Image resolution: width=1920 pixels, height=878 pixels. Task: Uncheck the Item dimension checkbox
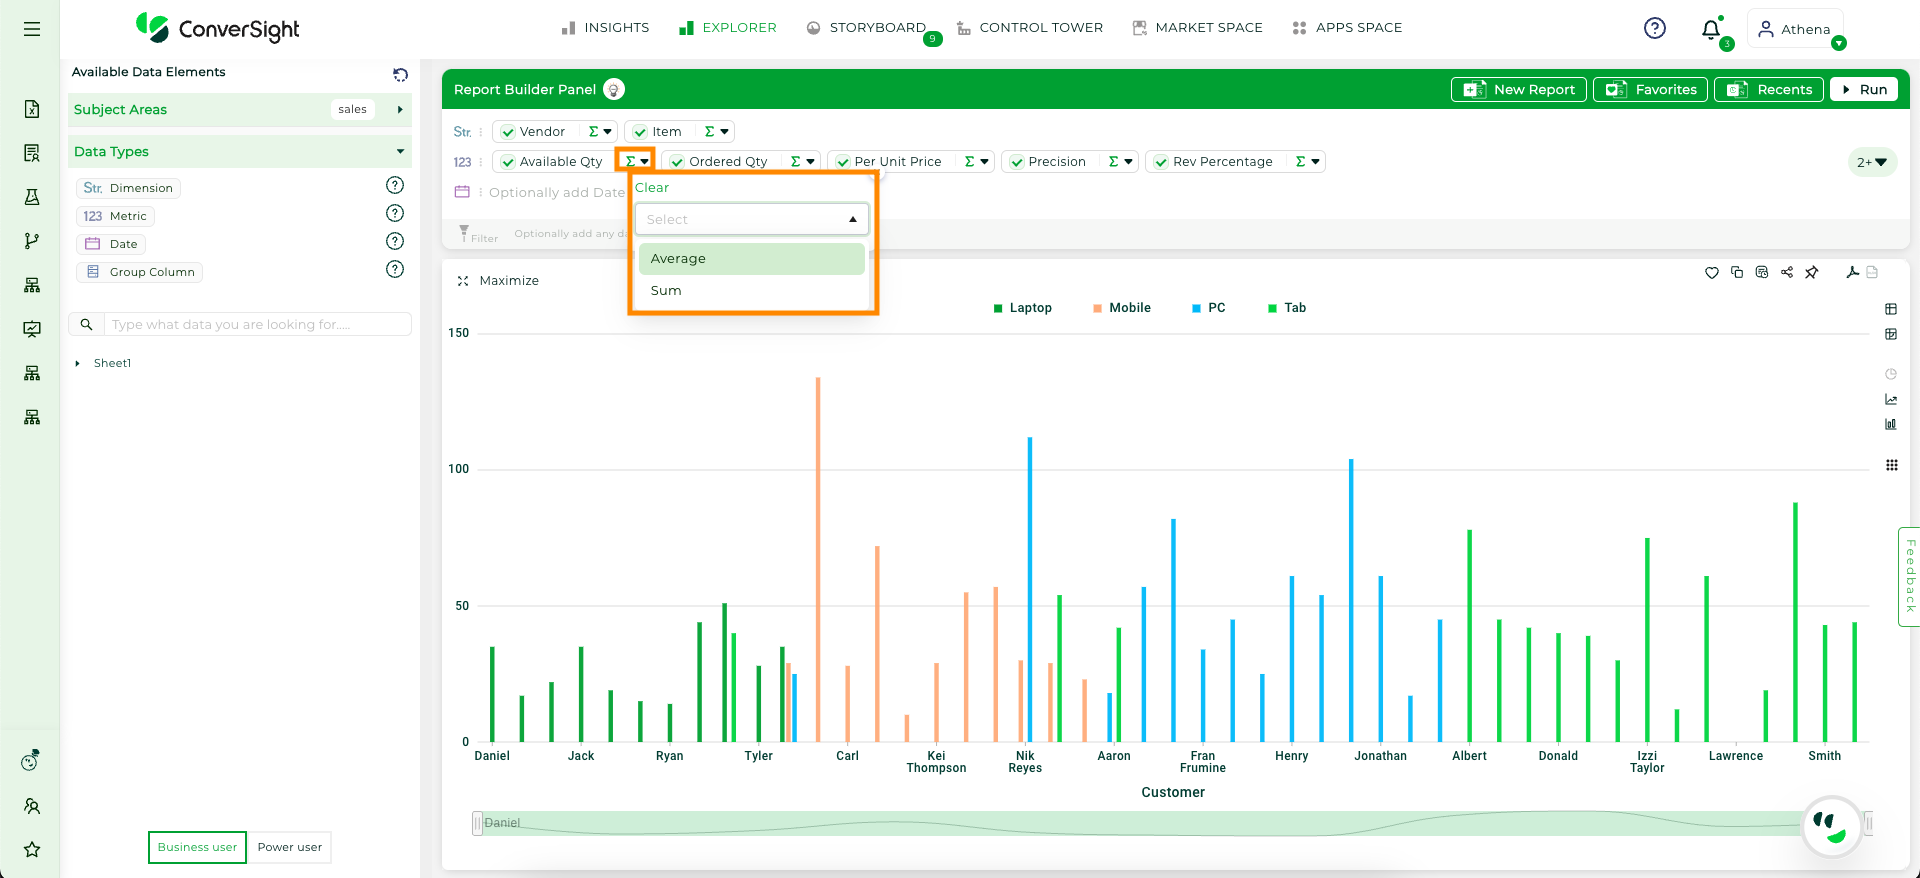pyautogui.click(x=640, y=132)
